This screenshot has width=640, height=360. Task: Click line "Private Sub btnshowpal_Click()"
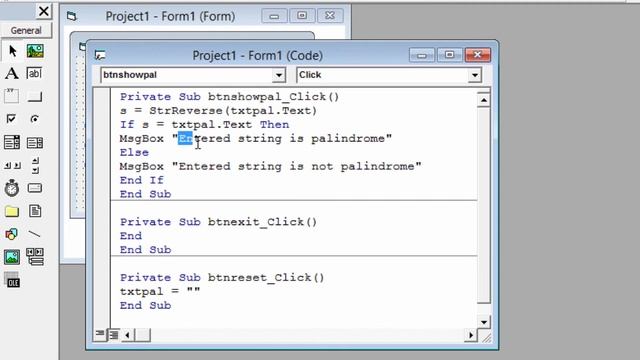tap(229, 97)
